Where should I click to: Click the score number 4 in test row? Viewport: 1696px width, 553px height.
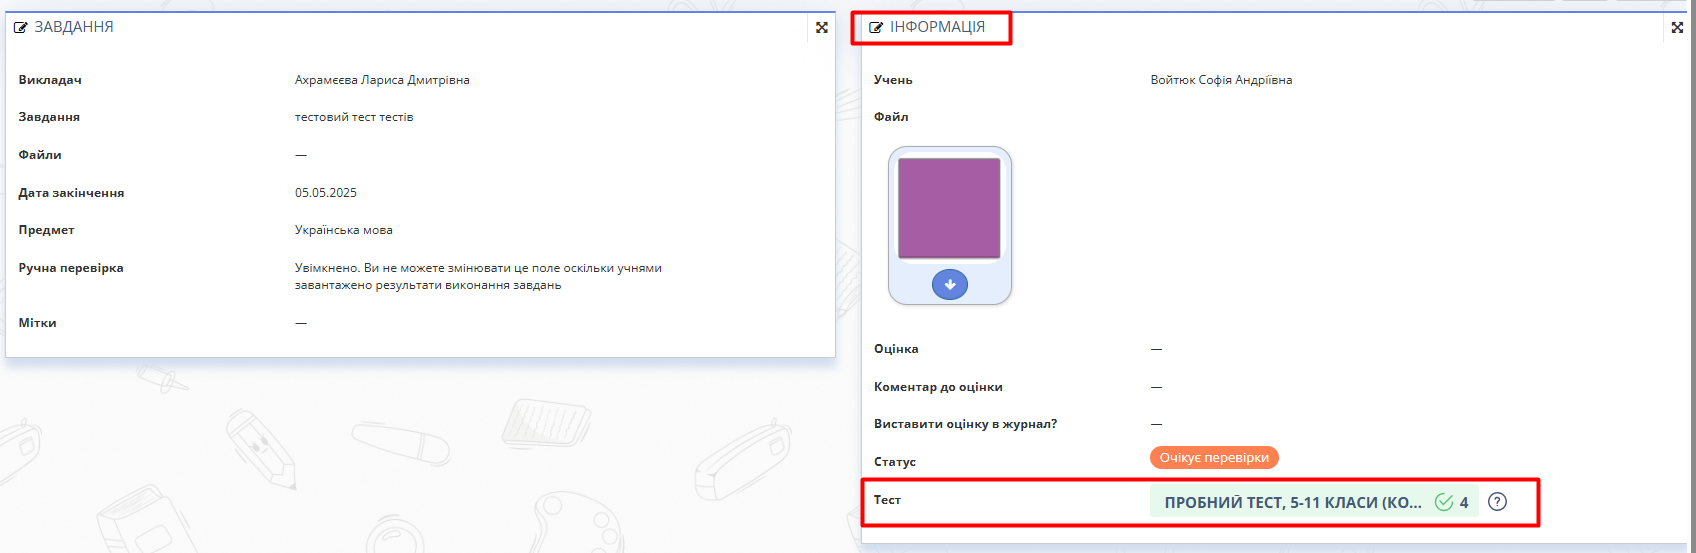pos(1464,503)
